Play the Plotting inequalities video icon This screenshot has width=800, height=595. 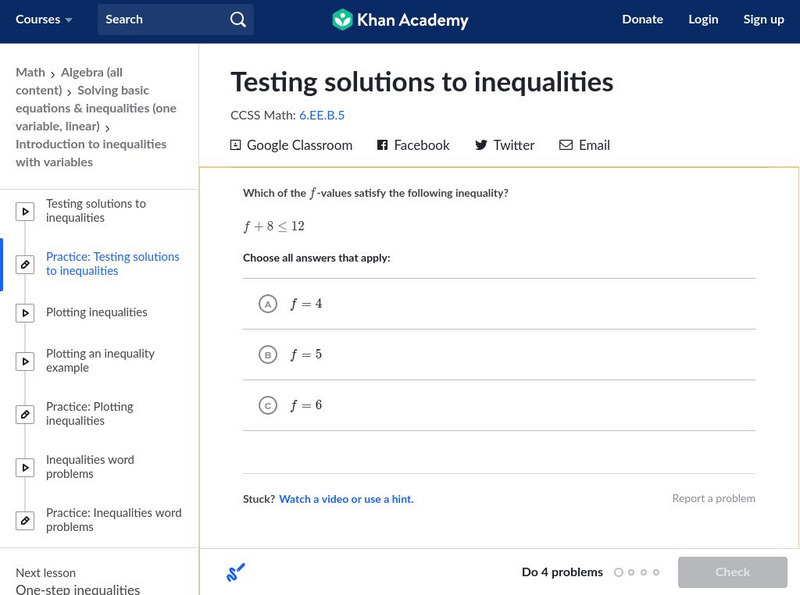click(26, 313)
